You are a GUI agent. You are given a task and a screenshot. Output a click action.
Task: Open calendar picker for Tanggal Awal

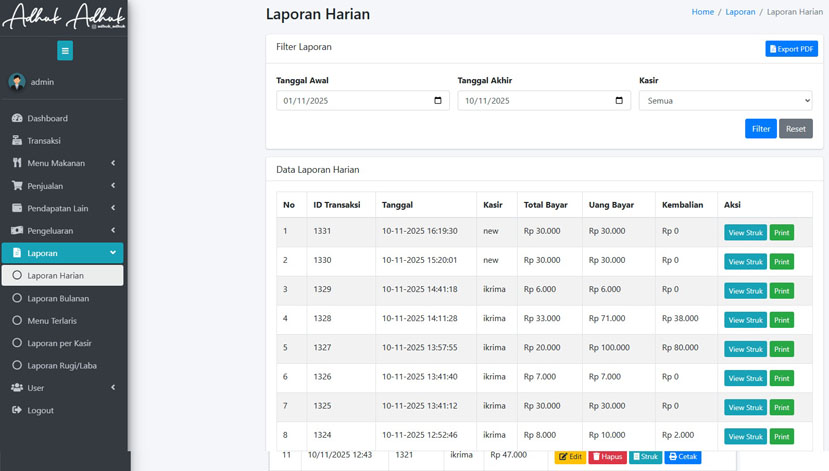437,101
